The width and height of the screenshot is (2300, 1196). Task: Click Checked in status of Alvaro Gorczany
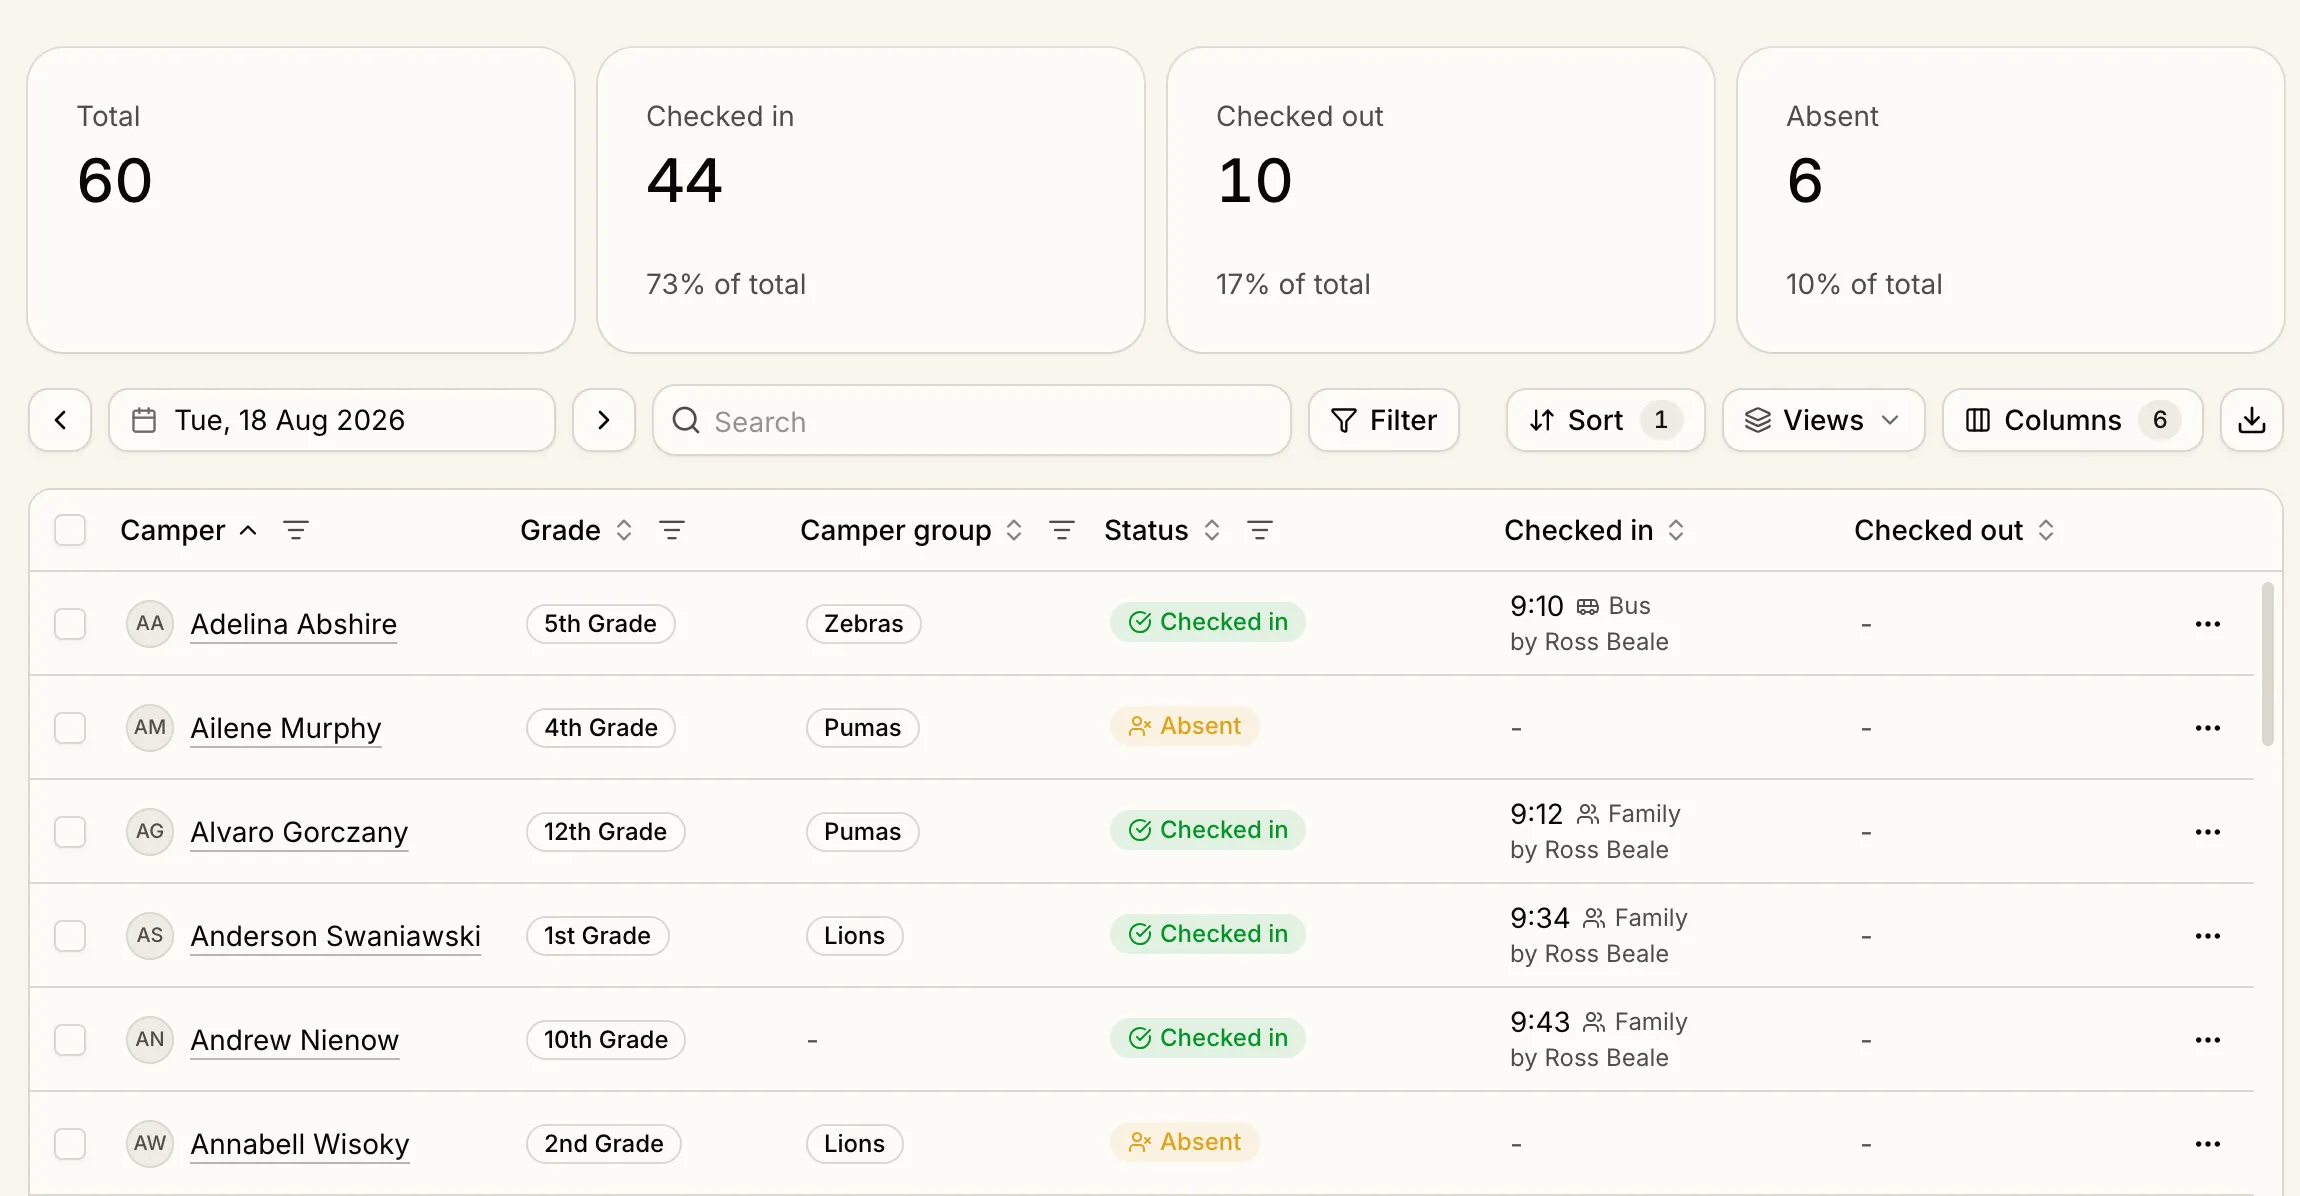click(1208, 830)
